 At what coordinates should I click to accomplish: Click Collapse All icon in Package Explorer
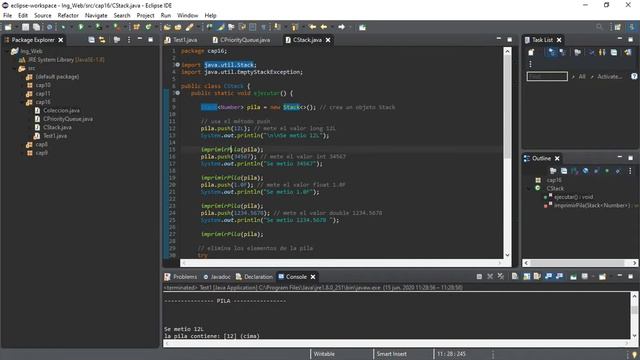click(x=91, y=40)
